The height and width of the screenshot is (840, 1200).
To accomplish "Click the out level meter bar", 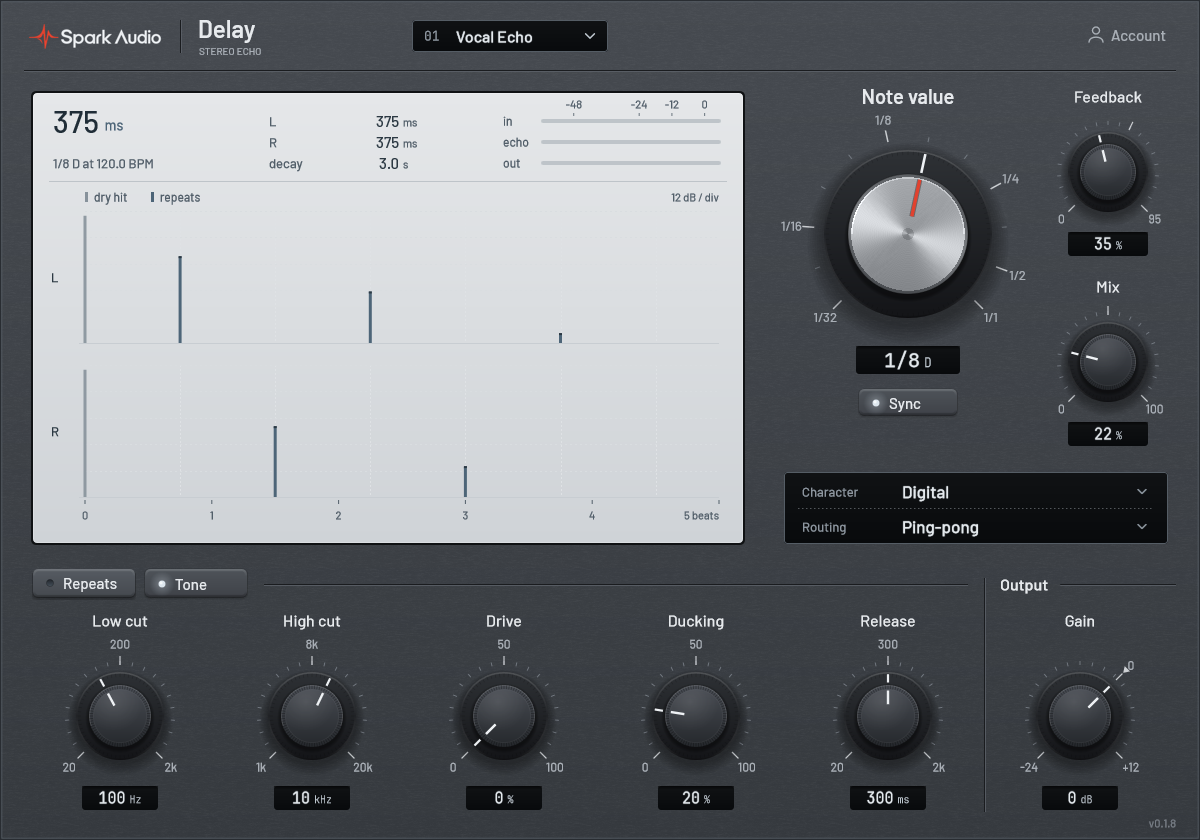I will 631,163.
